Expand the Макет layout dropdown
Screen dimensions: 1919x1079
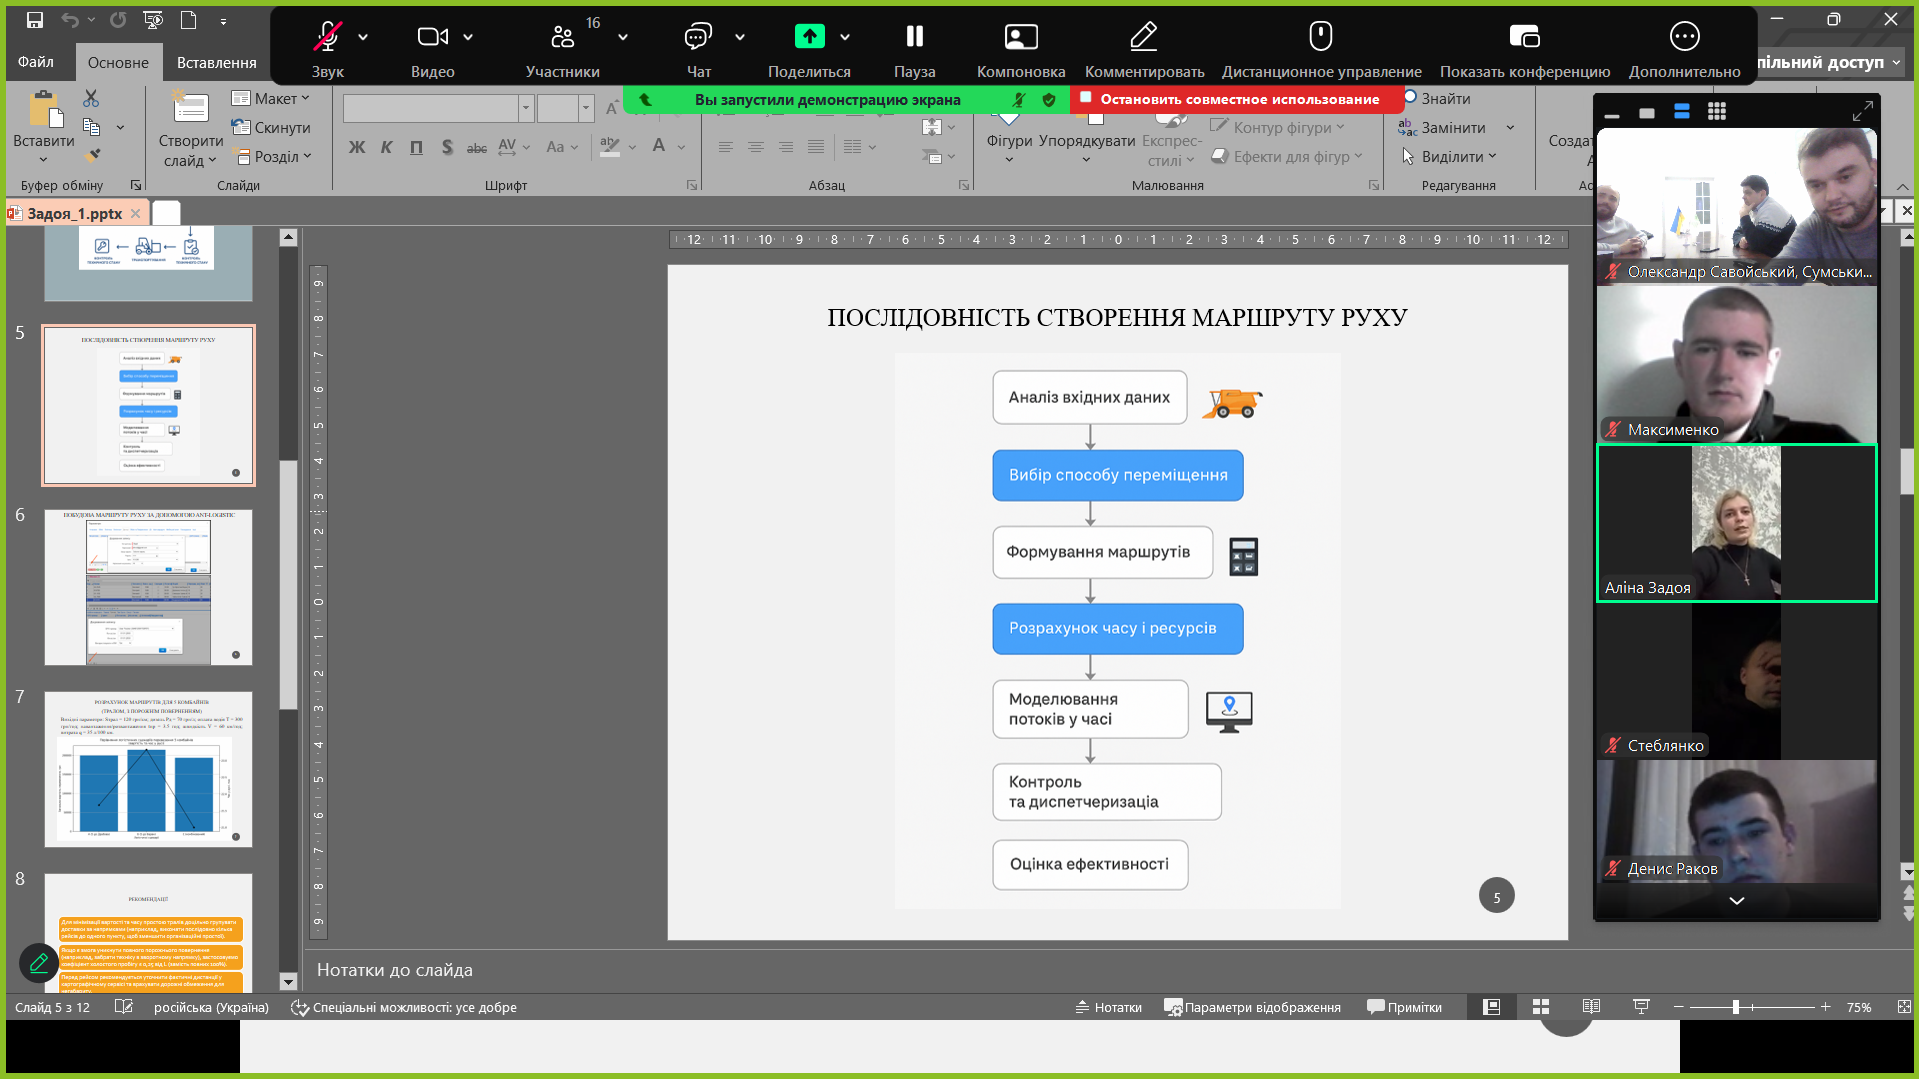pyautogui.click(x=271, y=98)
